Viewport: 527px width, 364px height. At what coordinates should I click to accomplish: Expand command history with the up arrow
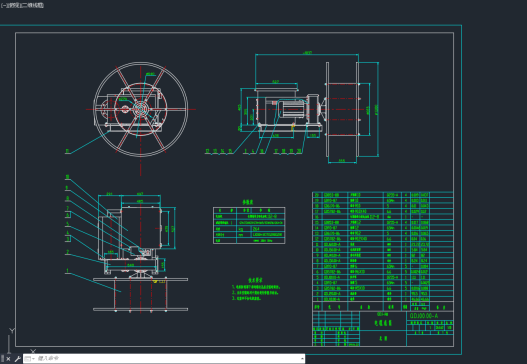coord(302,359)
